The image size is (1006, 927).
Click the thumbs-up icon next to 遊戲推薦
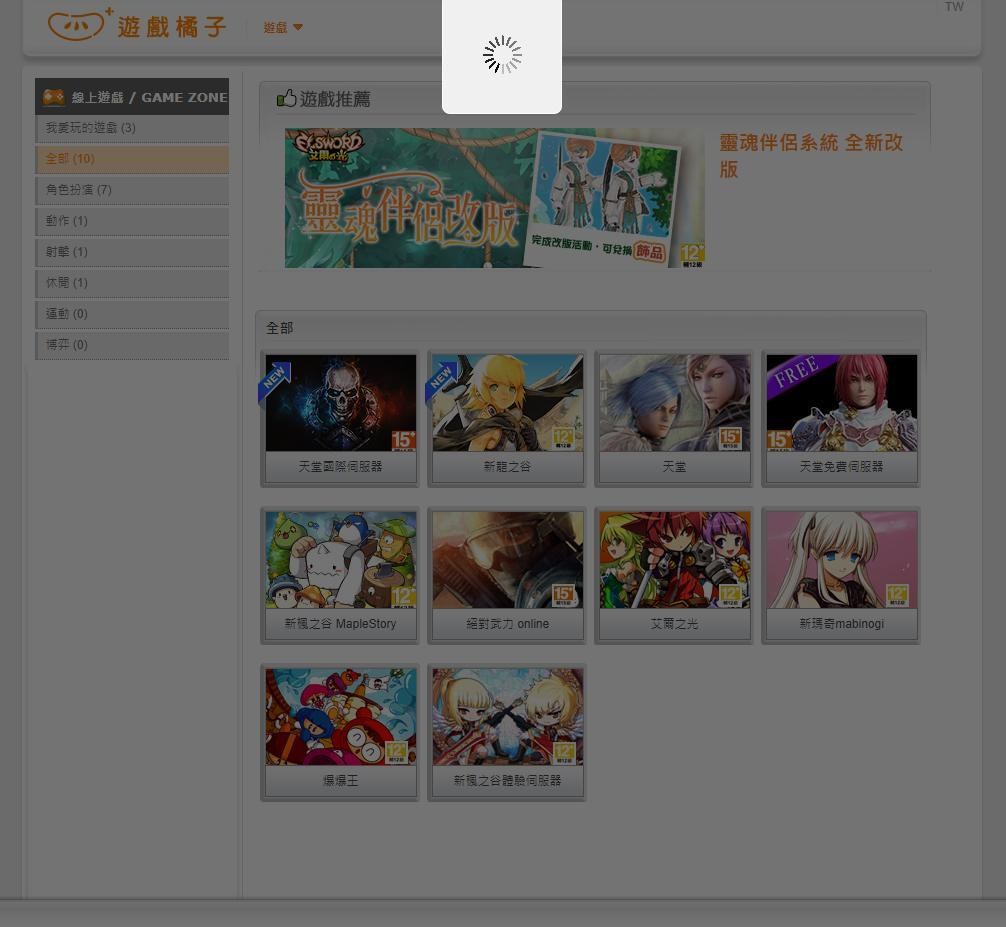coord(287,98)
